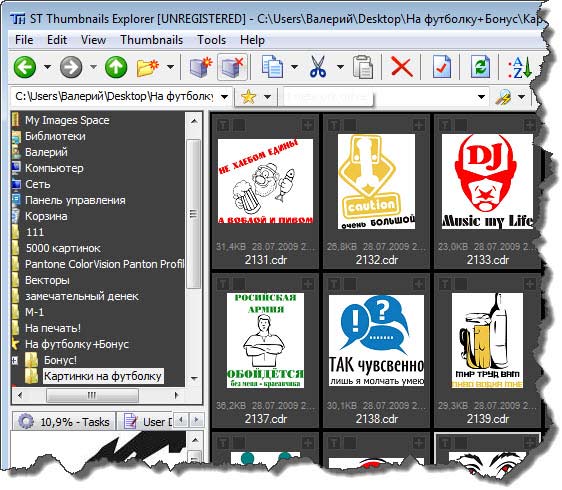The height and width of the screenshot is (490, 562).
Task: Click the plus icon on 2132.cdr thumbnail
Action: coord(418,125)
